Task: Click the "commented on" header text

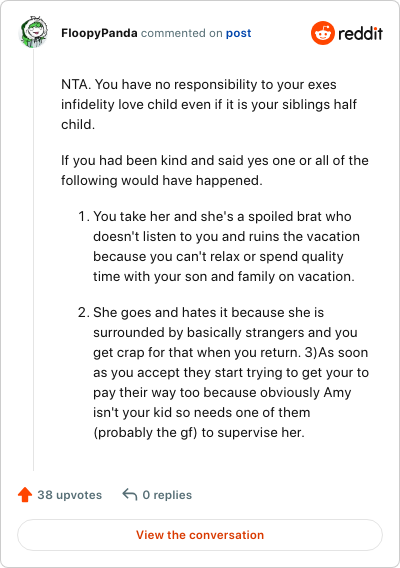Action: point(182,33)
